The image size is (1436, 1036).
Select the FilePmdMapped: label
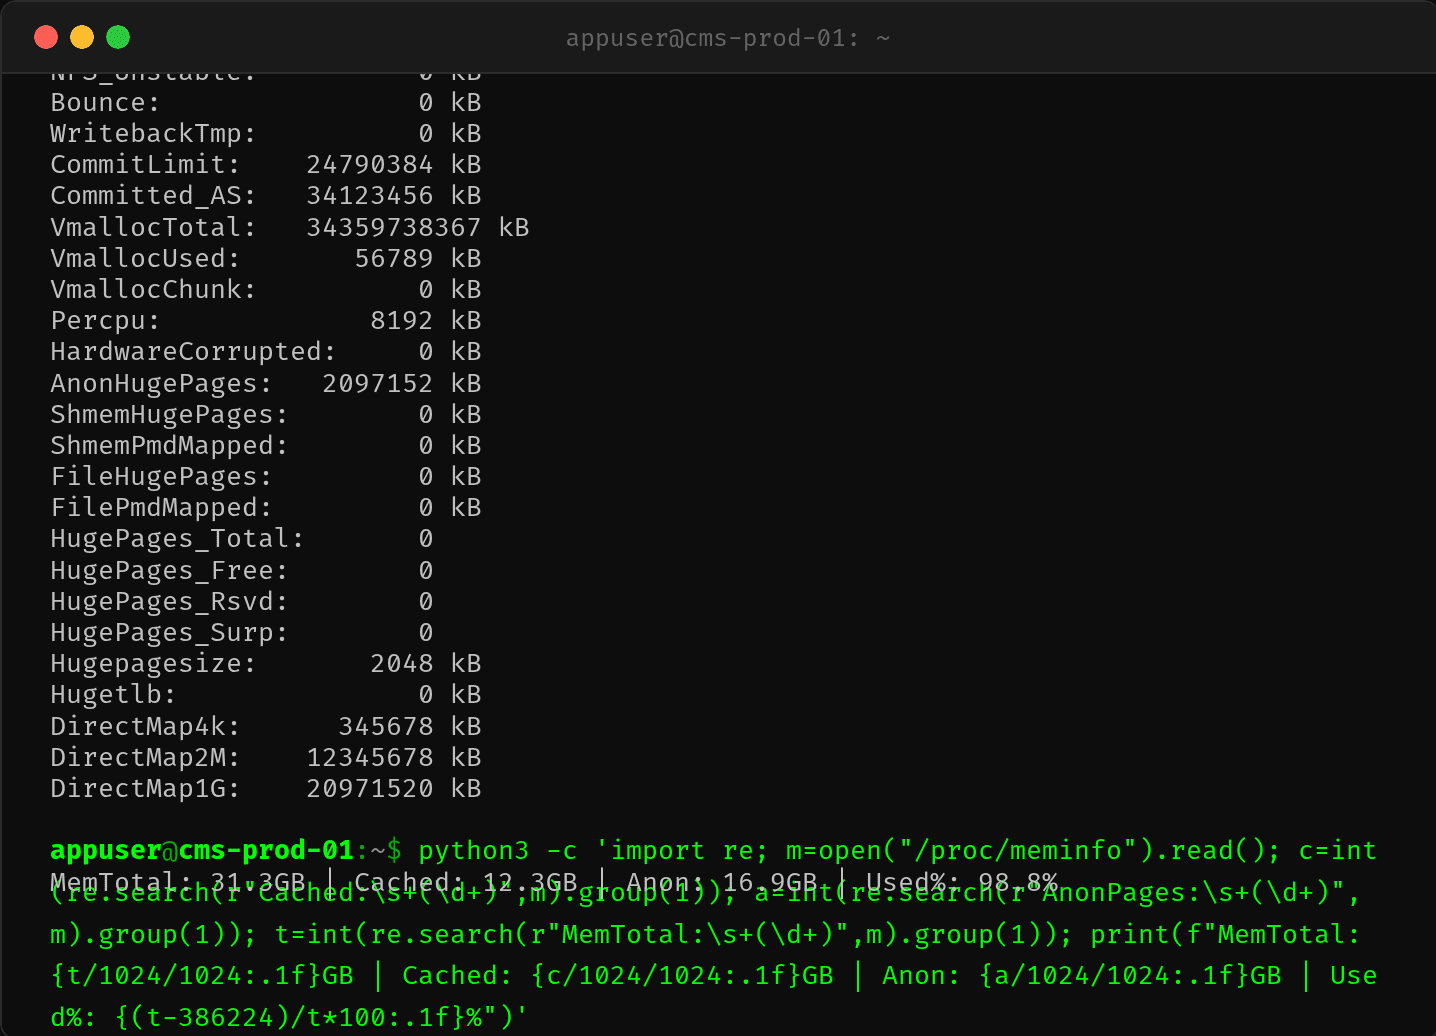(x=162, y=507)
